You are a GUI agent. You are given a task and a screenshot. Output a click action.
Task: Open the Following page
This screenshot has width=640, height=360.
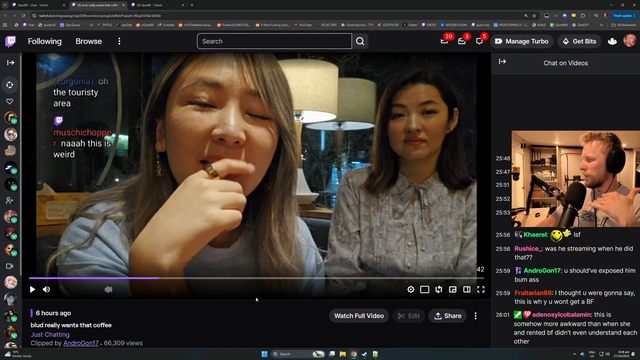pyautogui.click(x=44, y=41)
